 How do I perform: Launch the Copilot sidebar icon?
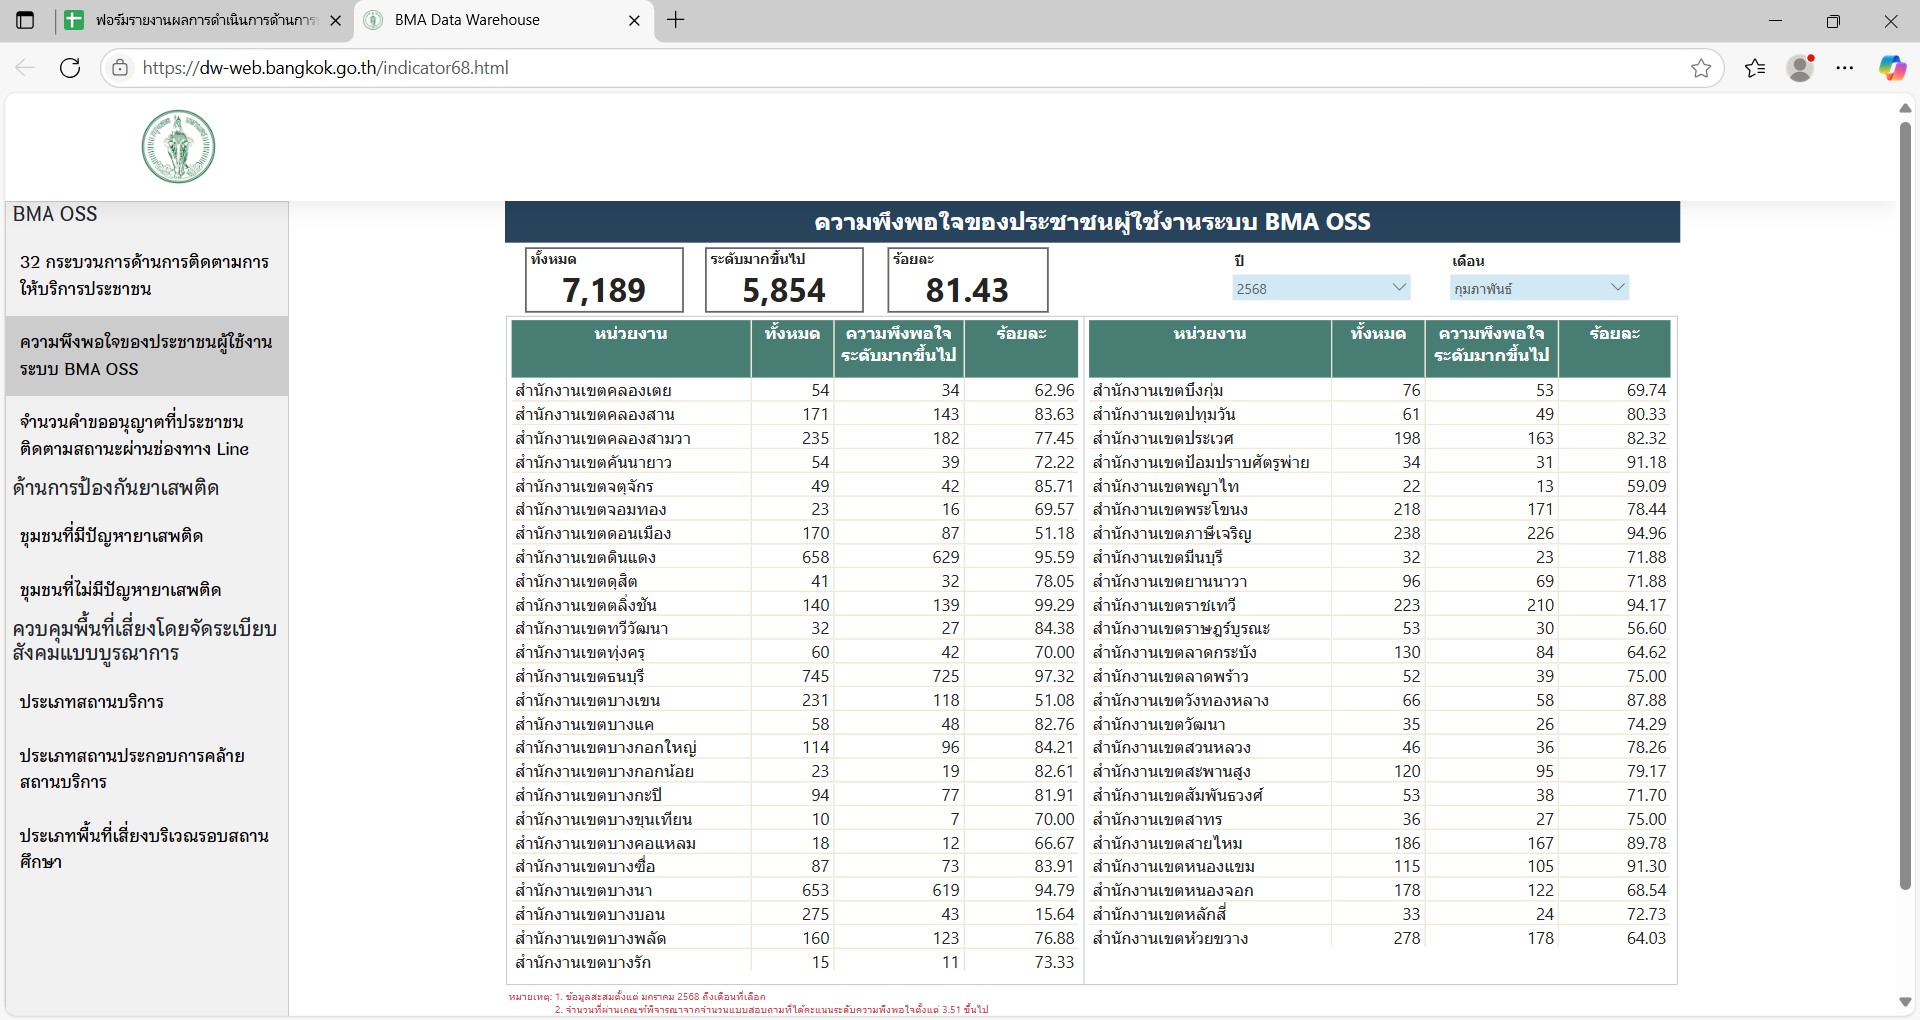(x=1891, y=68)
